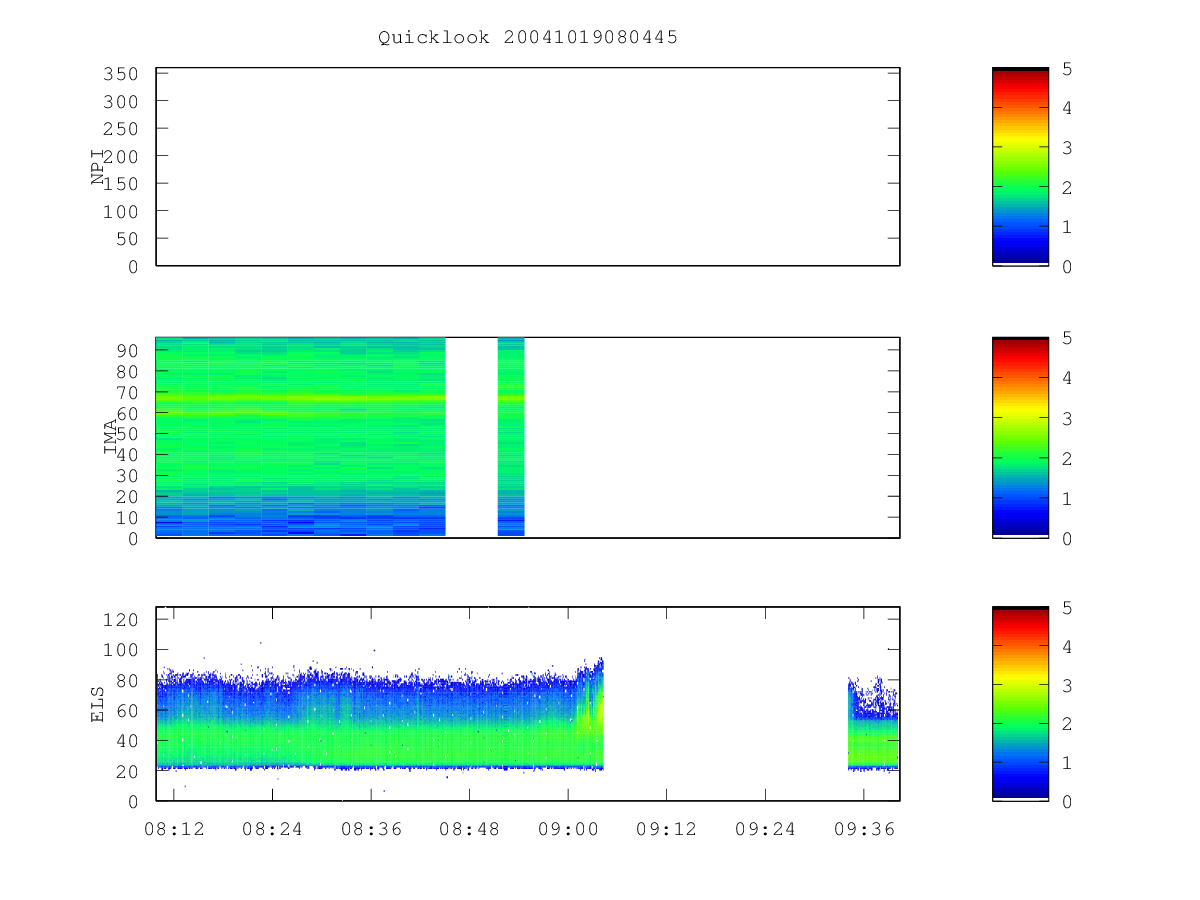The image size is (1200, 900).
Task: Click the 250 tick on NPI axis
Action: [x=122, y=129]
